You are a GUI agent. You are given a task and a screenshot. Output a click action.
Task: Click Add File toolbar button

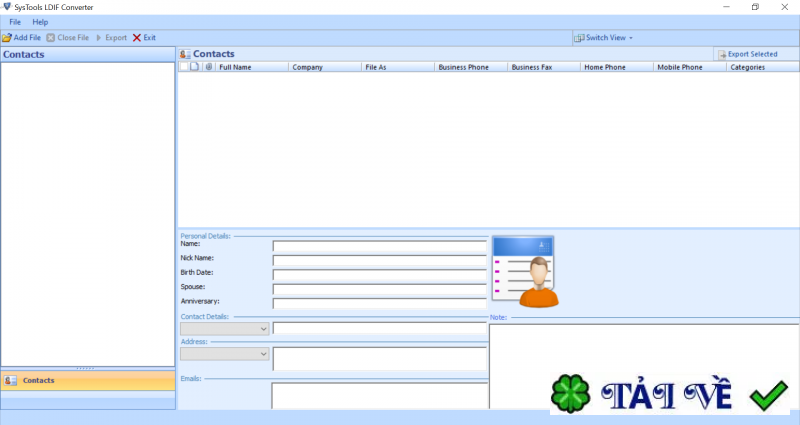[x=21, y=38]
